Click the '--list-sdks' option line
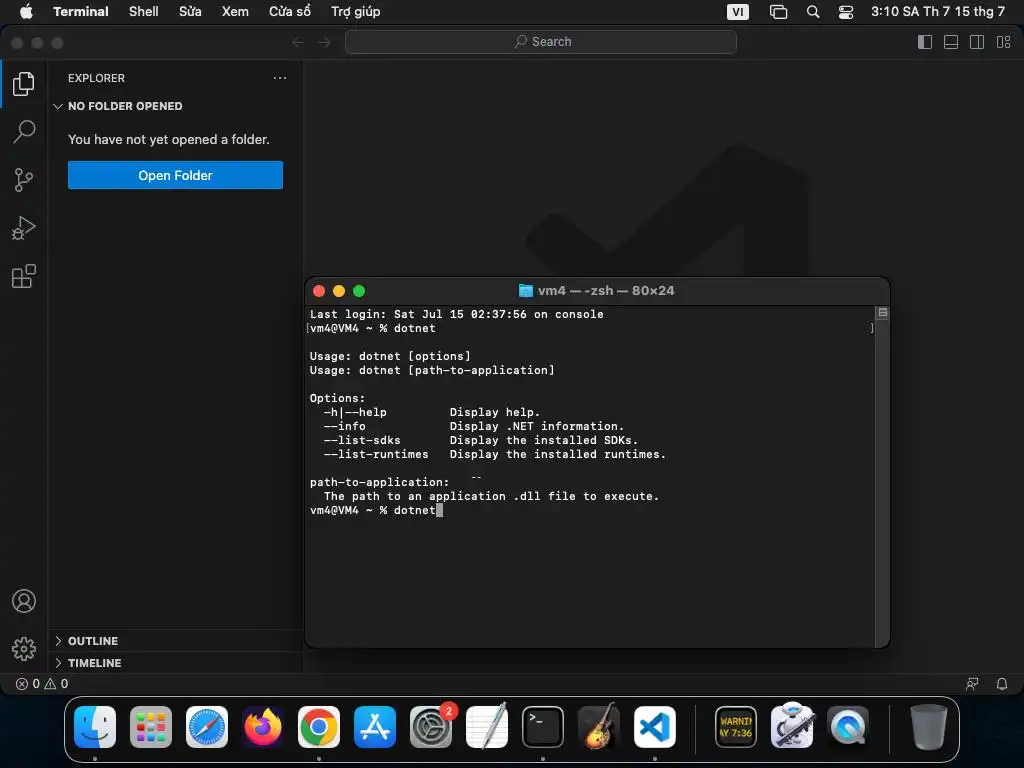Image resolution: width=1024 pixels, height=768 pixels. (x=480, y=440)
